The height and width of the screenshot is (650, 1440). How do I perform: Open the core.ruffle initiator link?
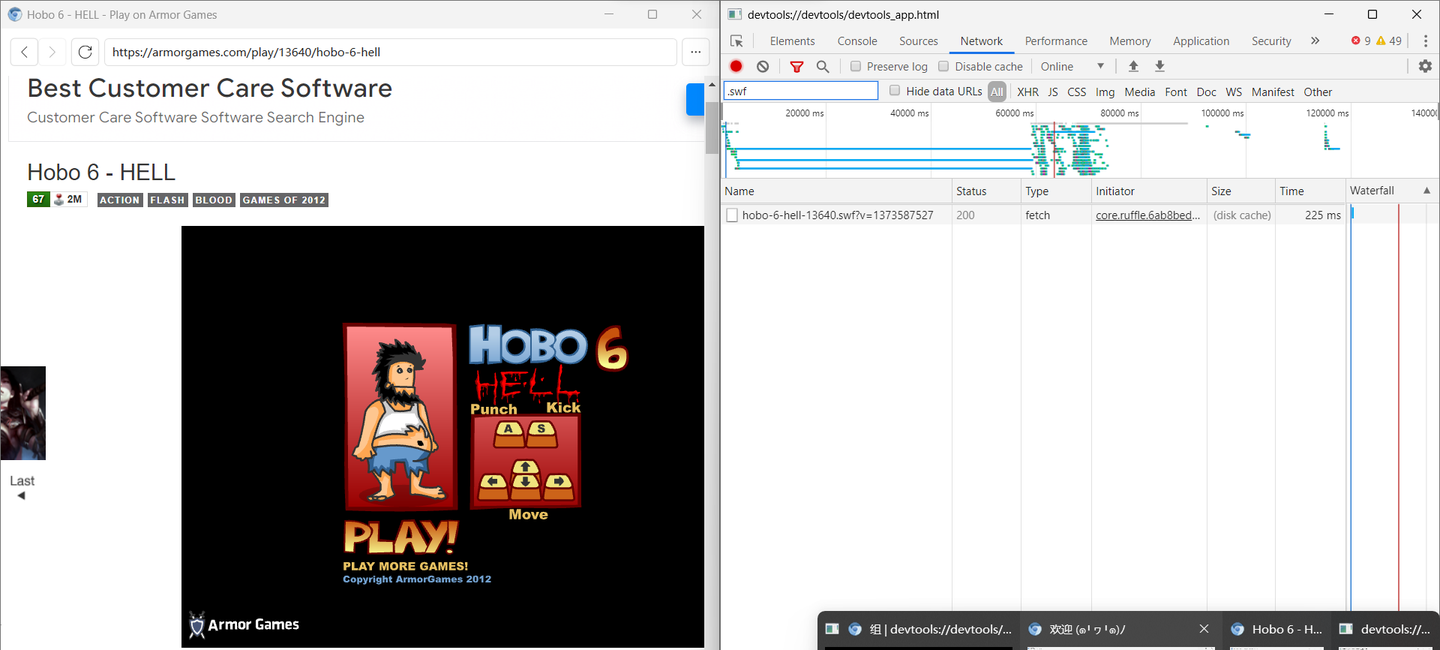pos(1147,215)
